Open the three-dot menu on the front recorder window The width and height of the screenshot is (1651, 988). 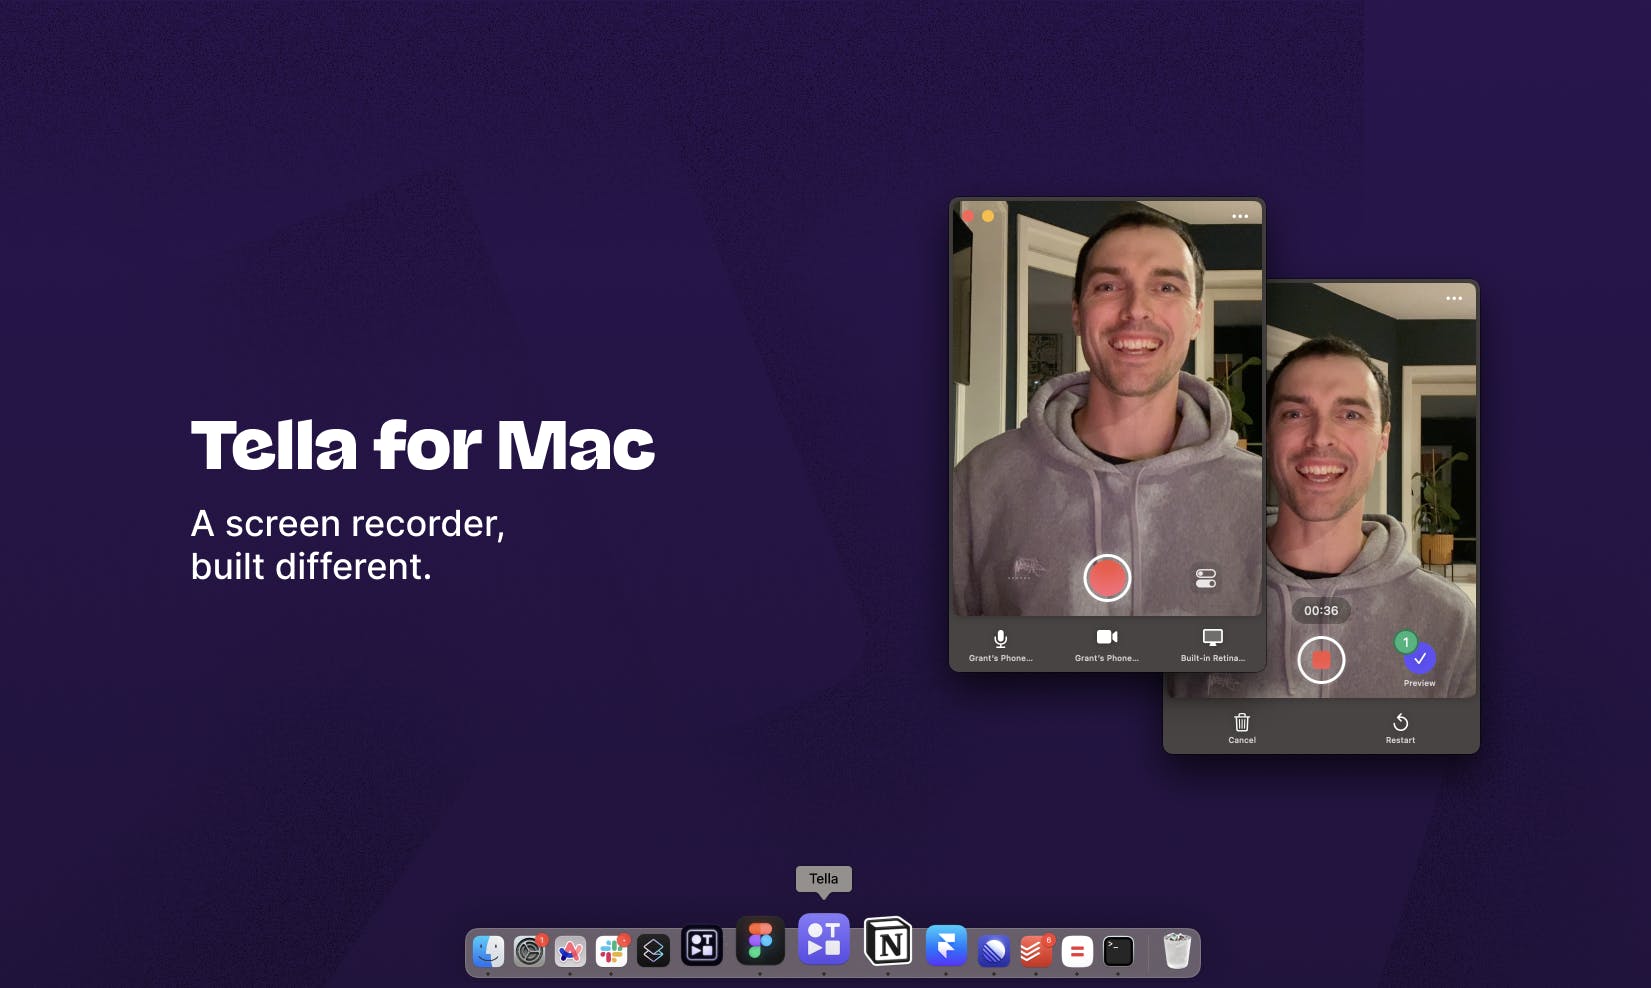(1240, 216)
